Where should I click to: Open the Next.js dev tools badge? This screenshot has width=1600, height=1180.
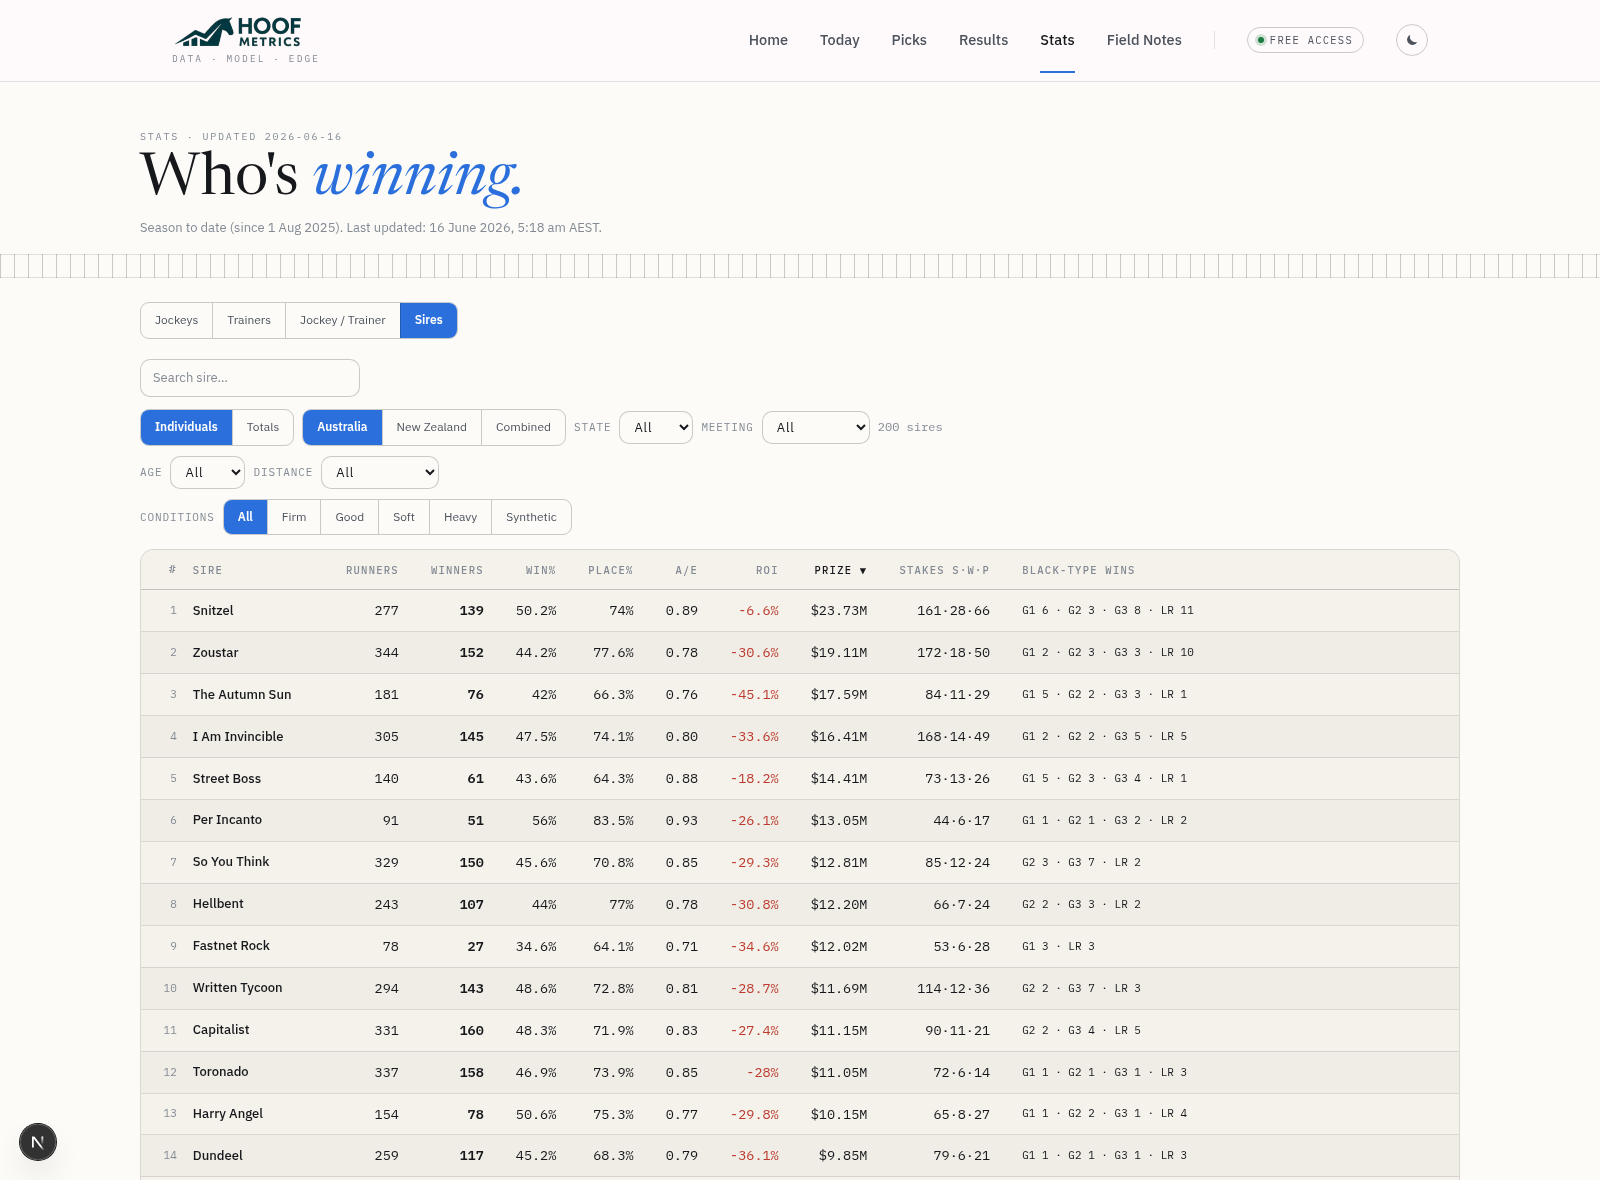[x=38, y=1142]
